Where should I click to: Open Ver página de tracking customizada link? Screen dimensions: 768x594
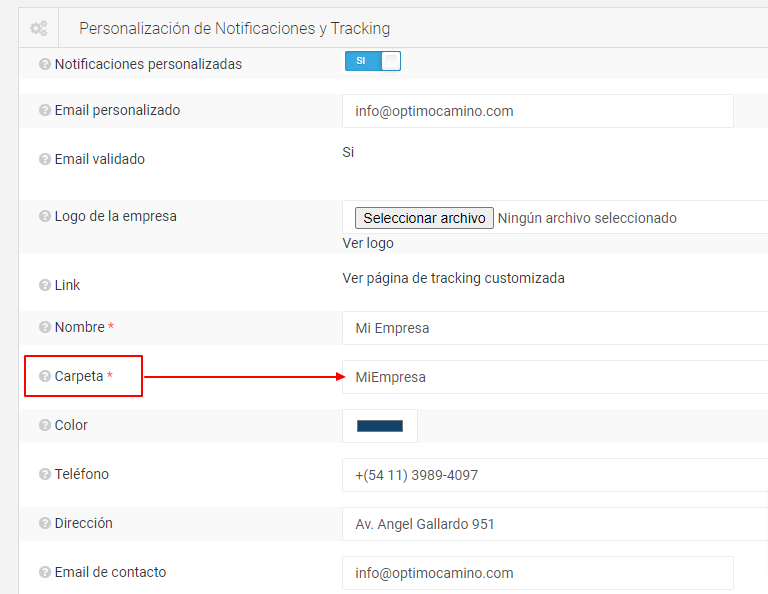pos(453,278)
